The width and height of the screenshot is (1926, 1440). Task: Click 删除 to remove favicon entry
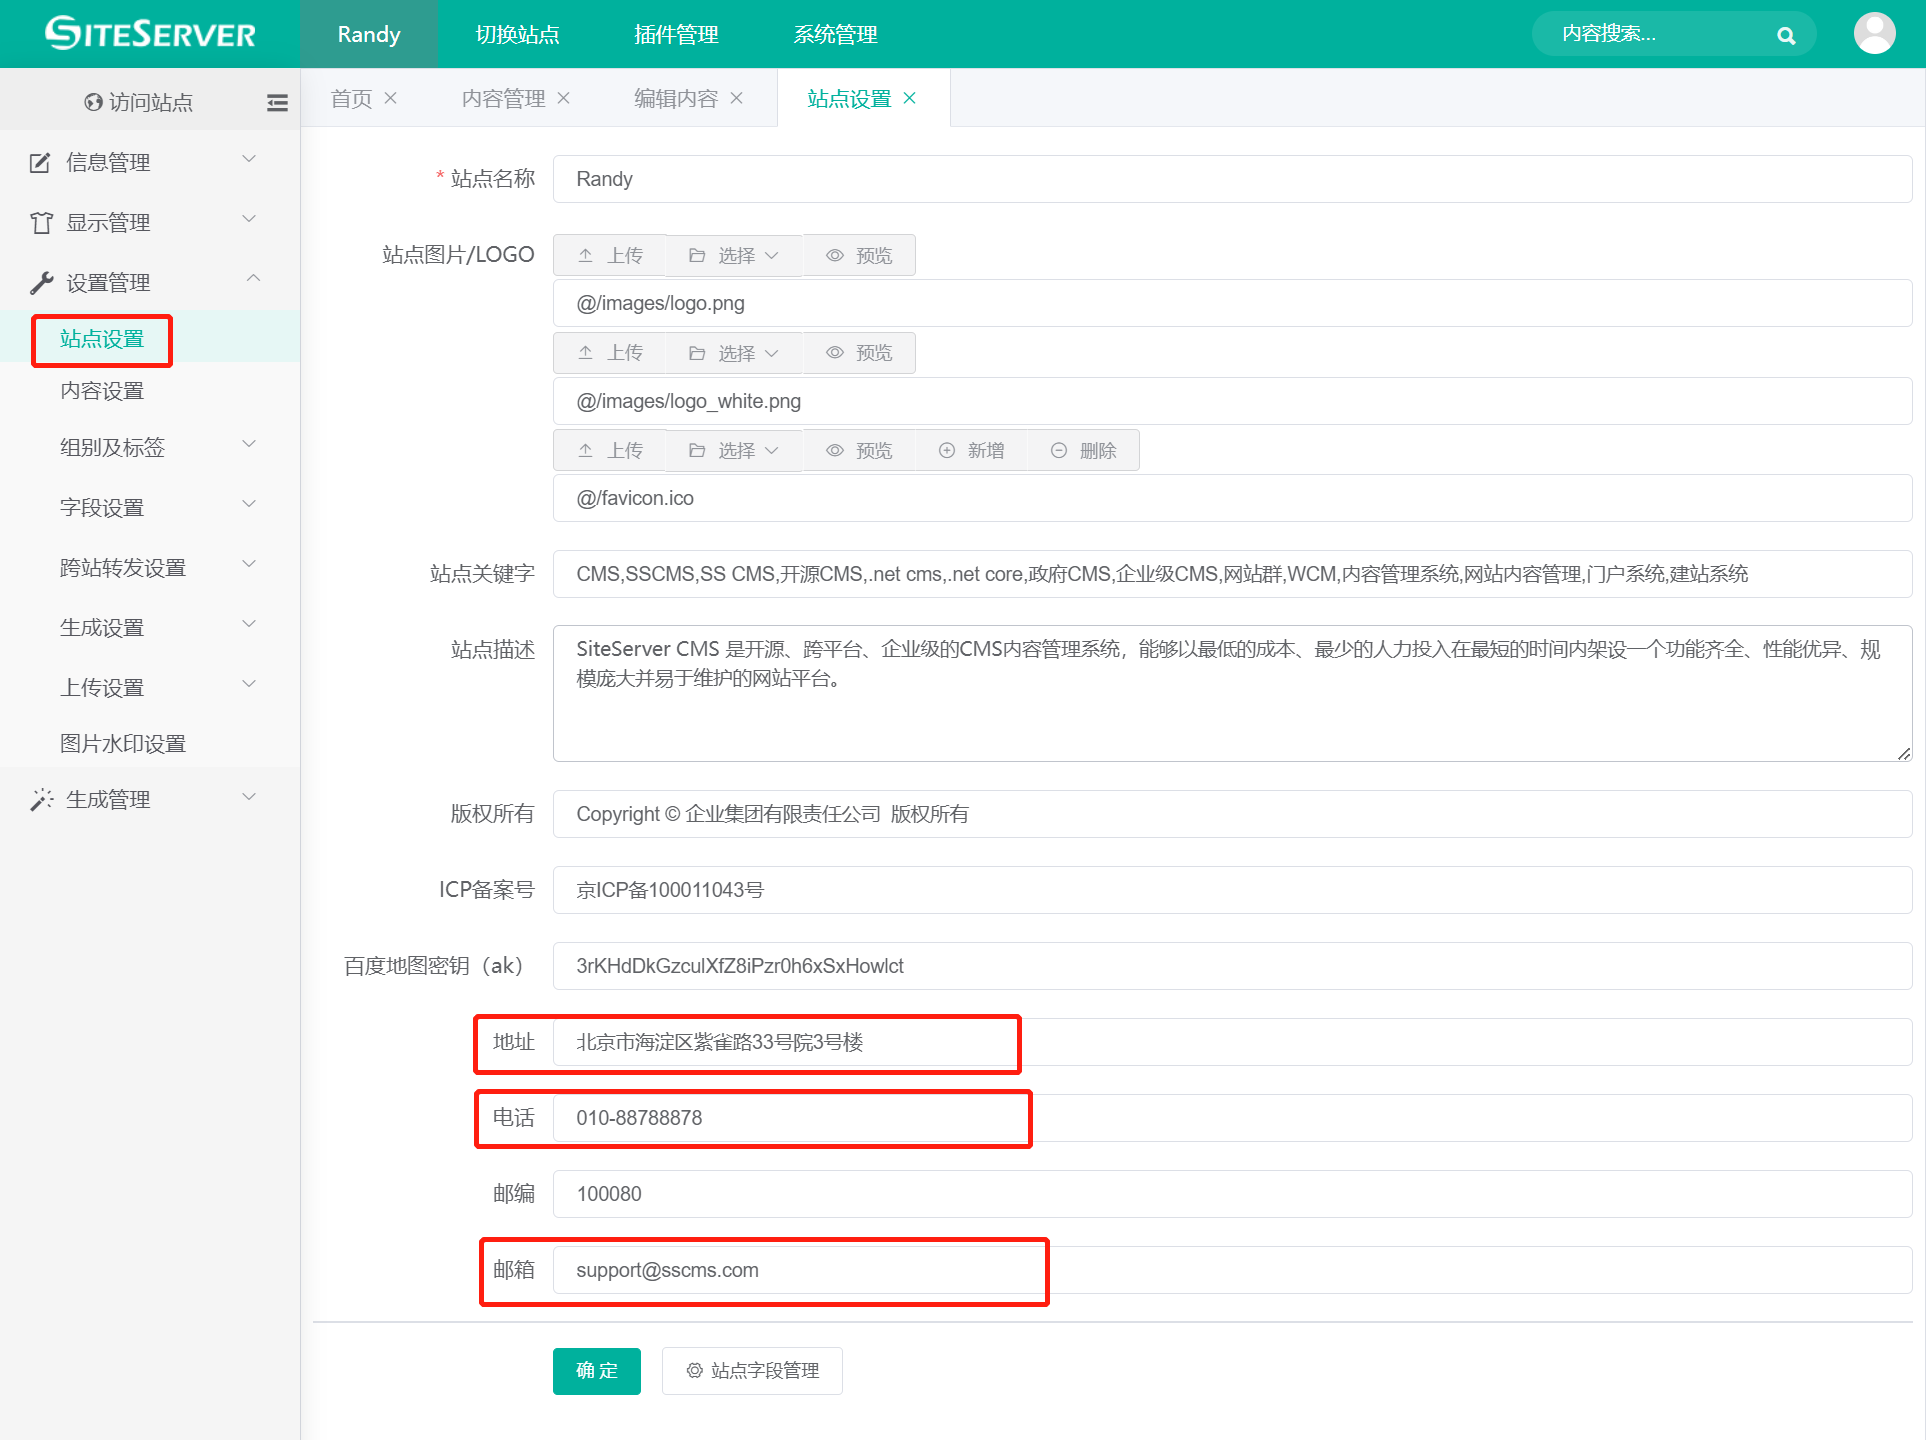[1083, 451]
